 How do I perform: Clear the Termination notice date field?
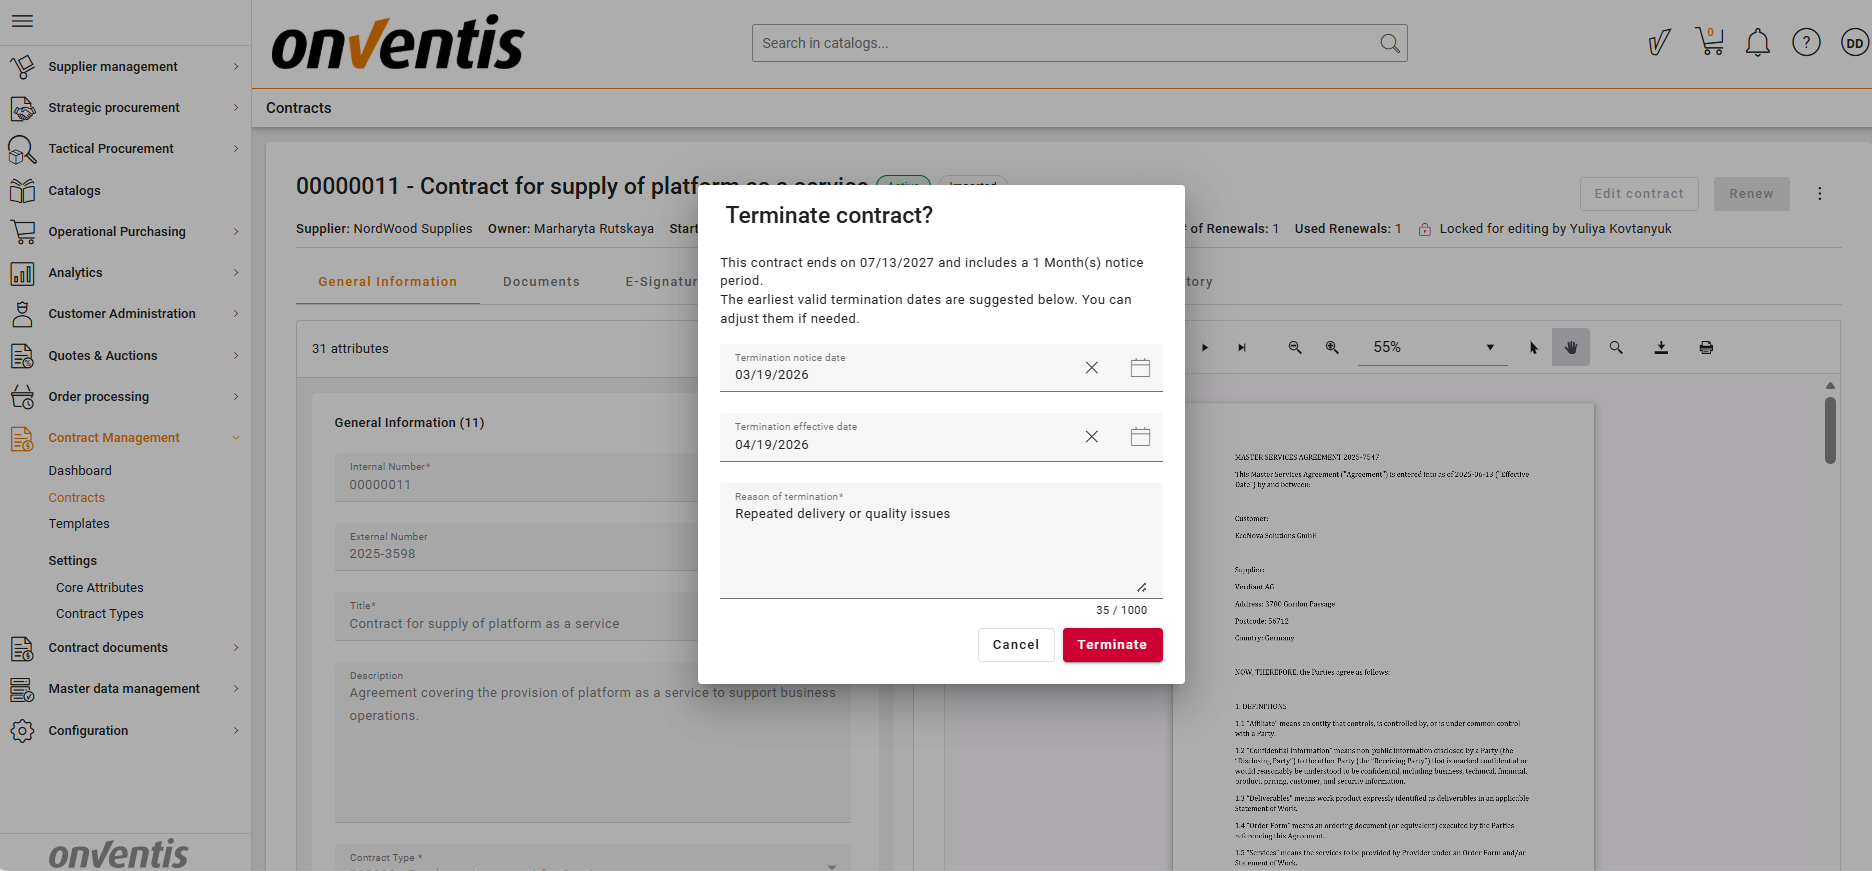(1091, 368)
